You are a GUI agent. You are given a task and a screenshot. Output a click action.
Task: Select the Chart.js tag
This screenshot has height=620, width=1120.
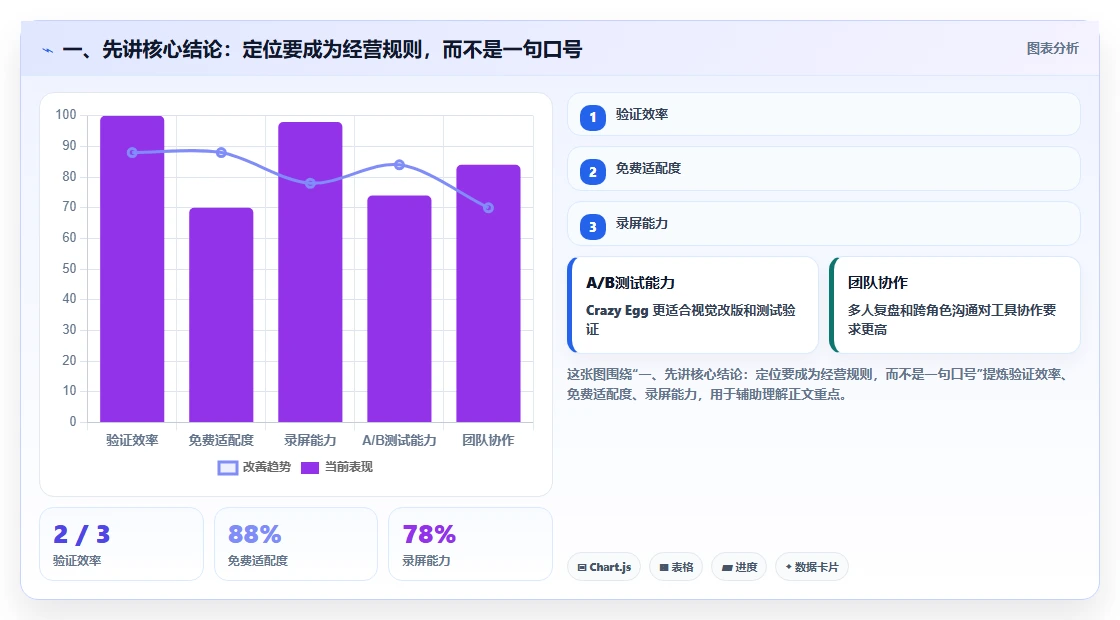pos(604,567)
